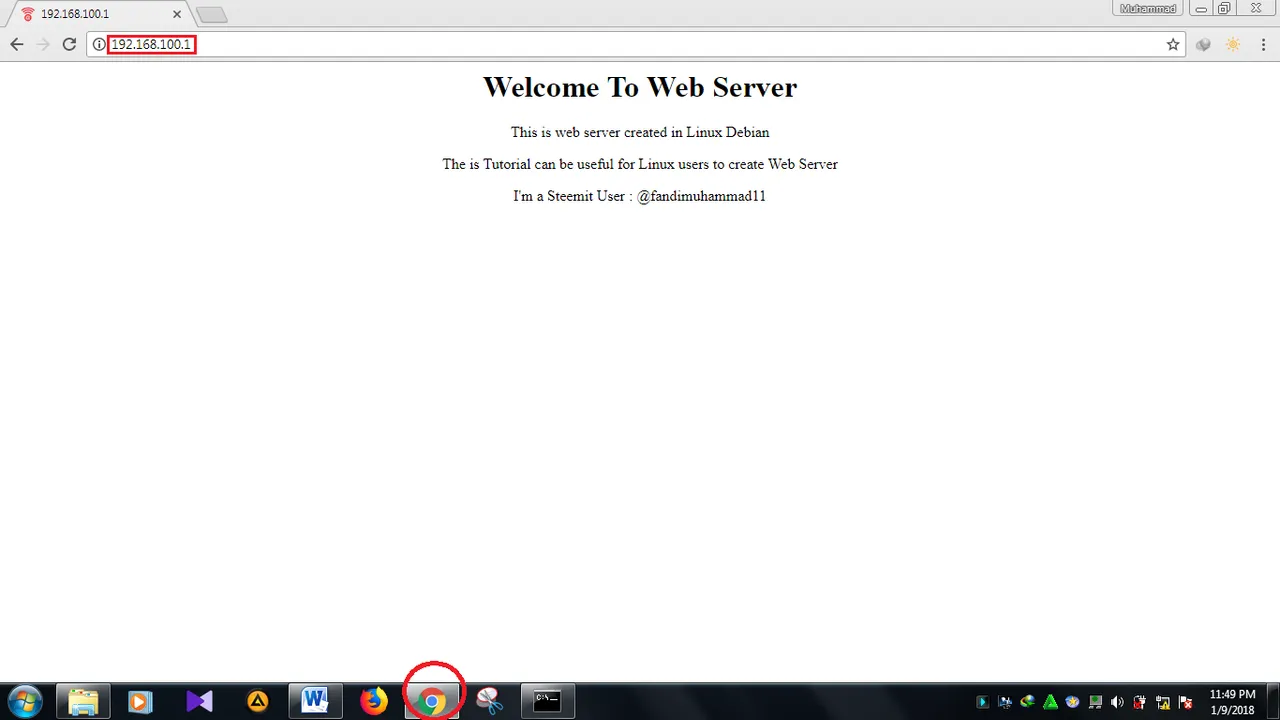Screen dimensions: 1280x720
Task: Open Internet Download Manager tray icon
Action: pyautogui.click(x=1027, y=702)
